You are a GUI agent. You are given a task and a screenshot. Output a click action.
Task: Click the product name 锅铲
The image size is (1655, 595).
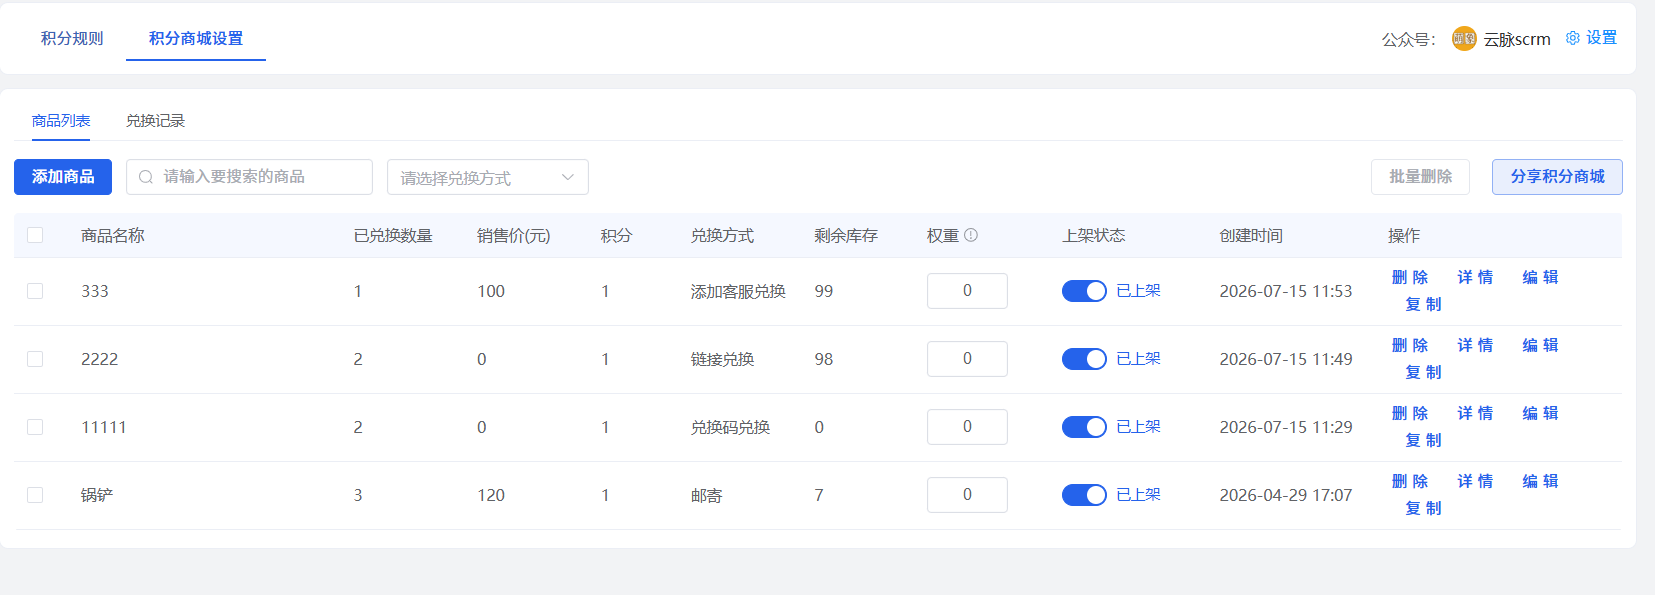pyautogui.click(x=97, y=495)
